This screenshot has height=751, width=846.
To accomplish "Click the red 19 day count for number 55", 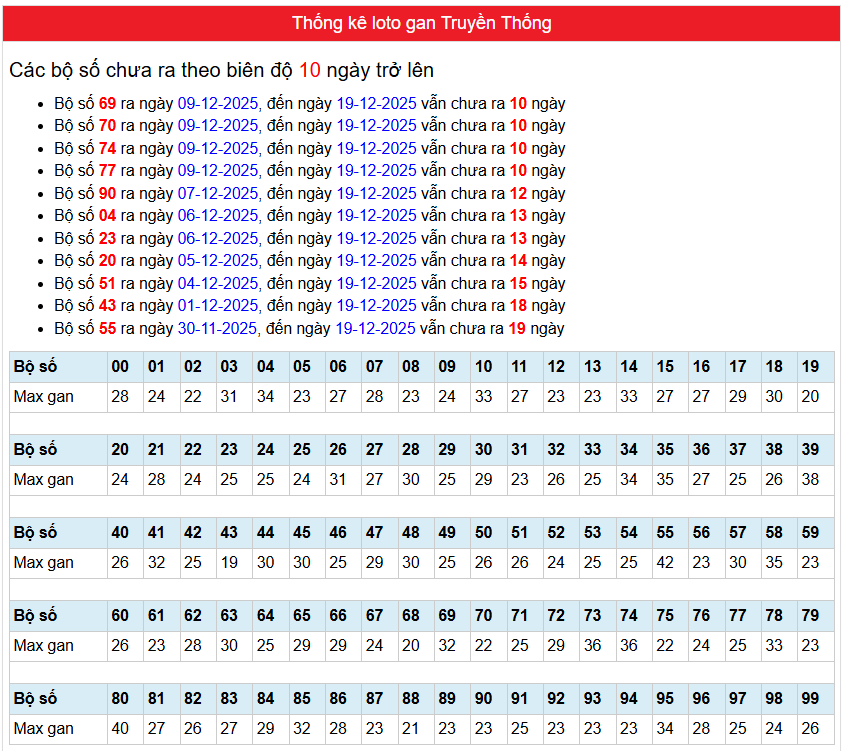I will tap(517, 328).
